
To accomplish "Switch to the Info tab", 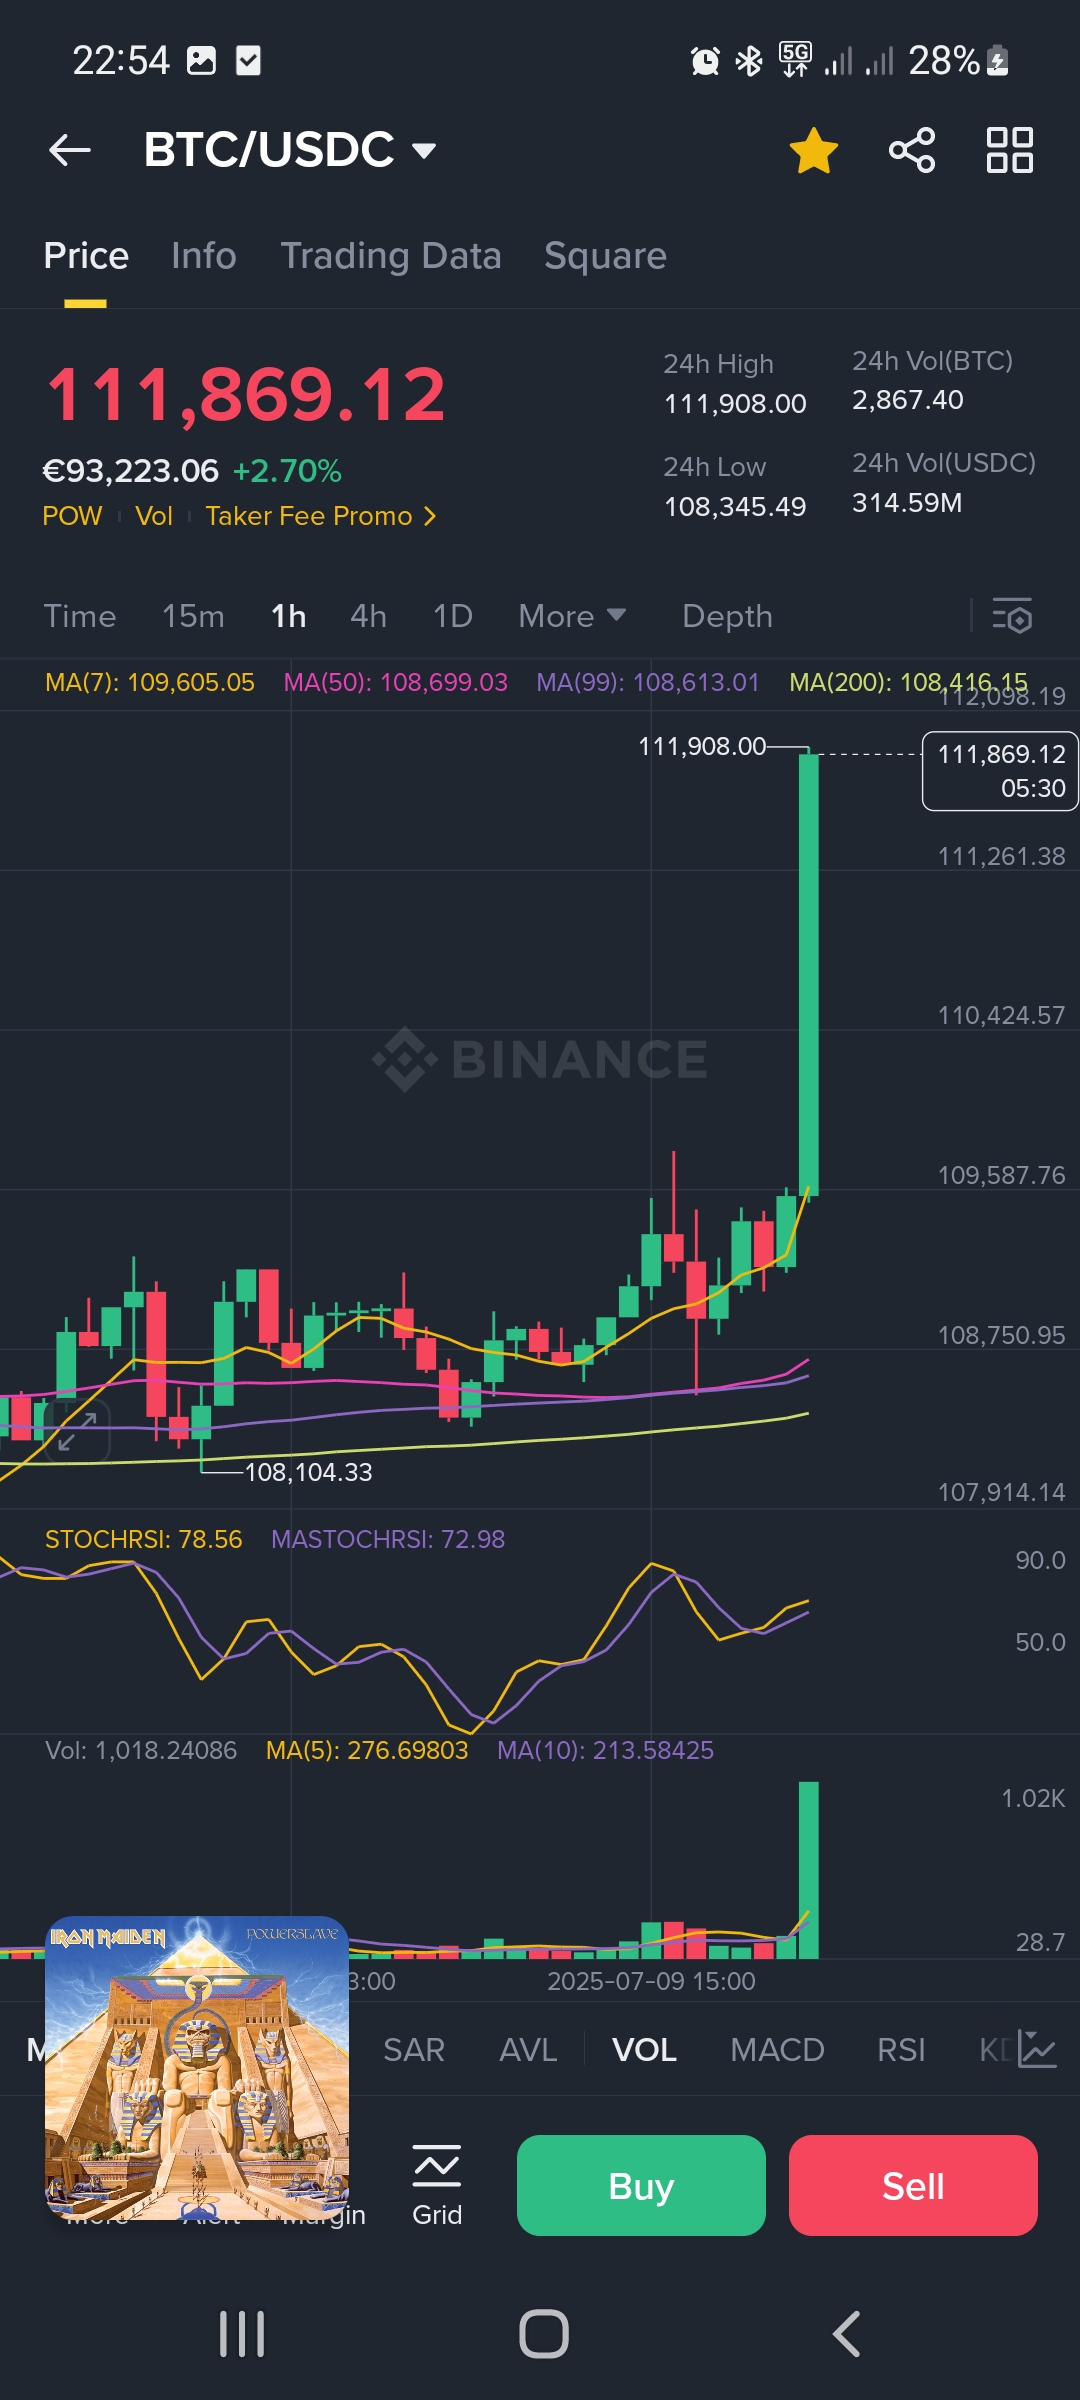I will pos(204,256).
